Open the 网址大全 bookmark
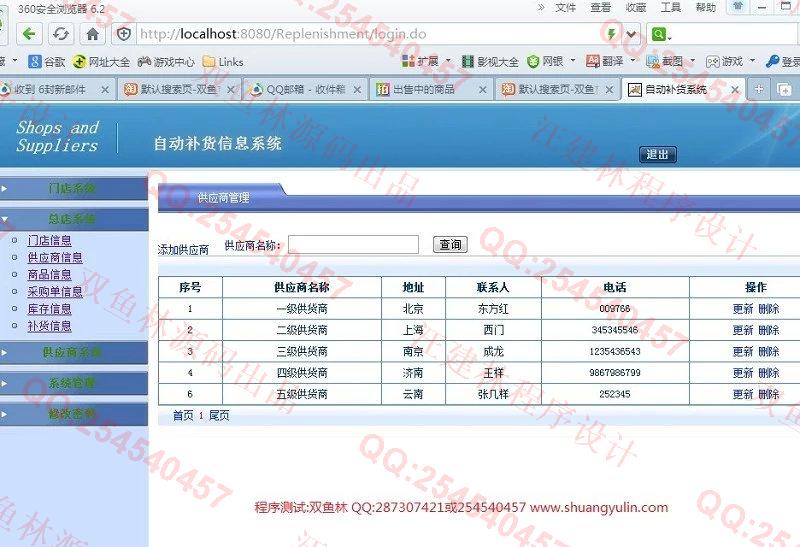Screen dimensions: 800x547 click(x=101, y=62)
